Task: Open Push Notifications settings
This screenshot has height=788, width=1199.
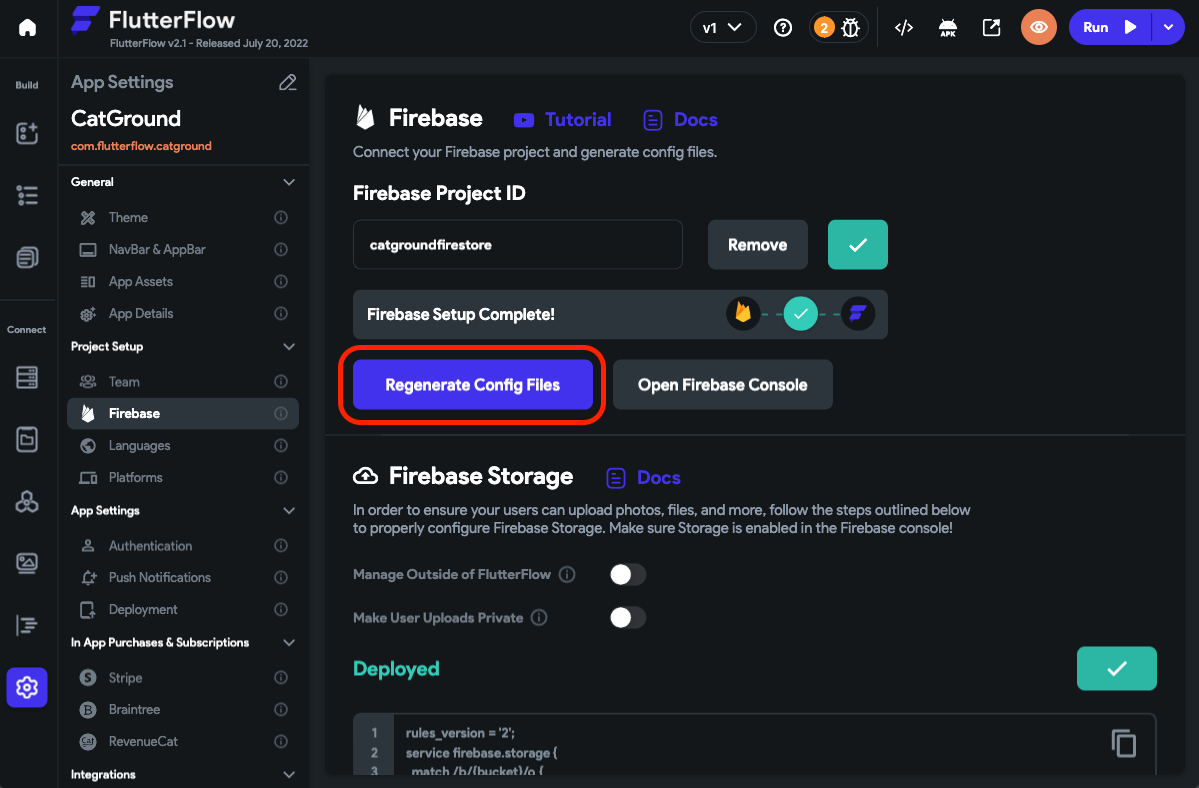Action: (183, 578)
